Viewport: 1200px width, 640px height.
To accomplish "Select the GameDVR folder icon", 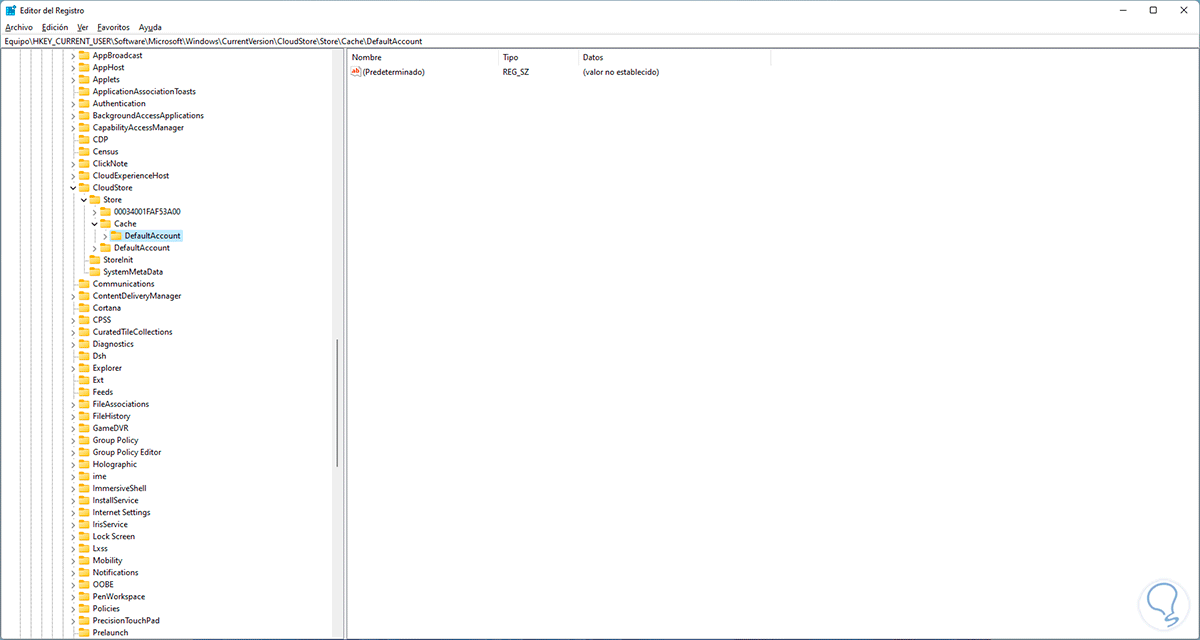I will [x=84, y=427].
